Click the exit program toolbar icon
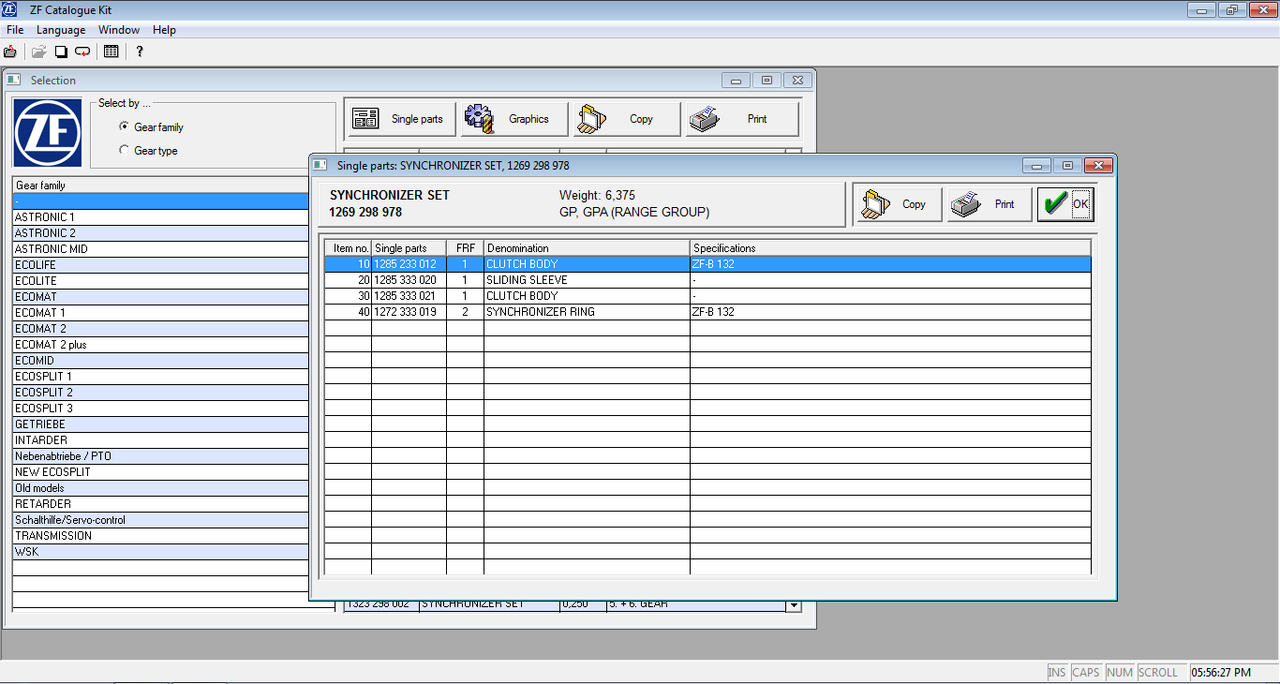1280x684 pixels. click(x=11, y=51)
